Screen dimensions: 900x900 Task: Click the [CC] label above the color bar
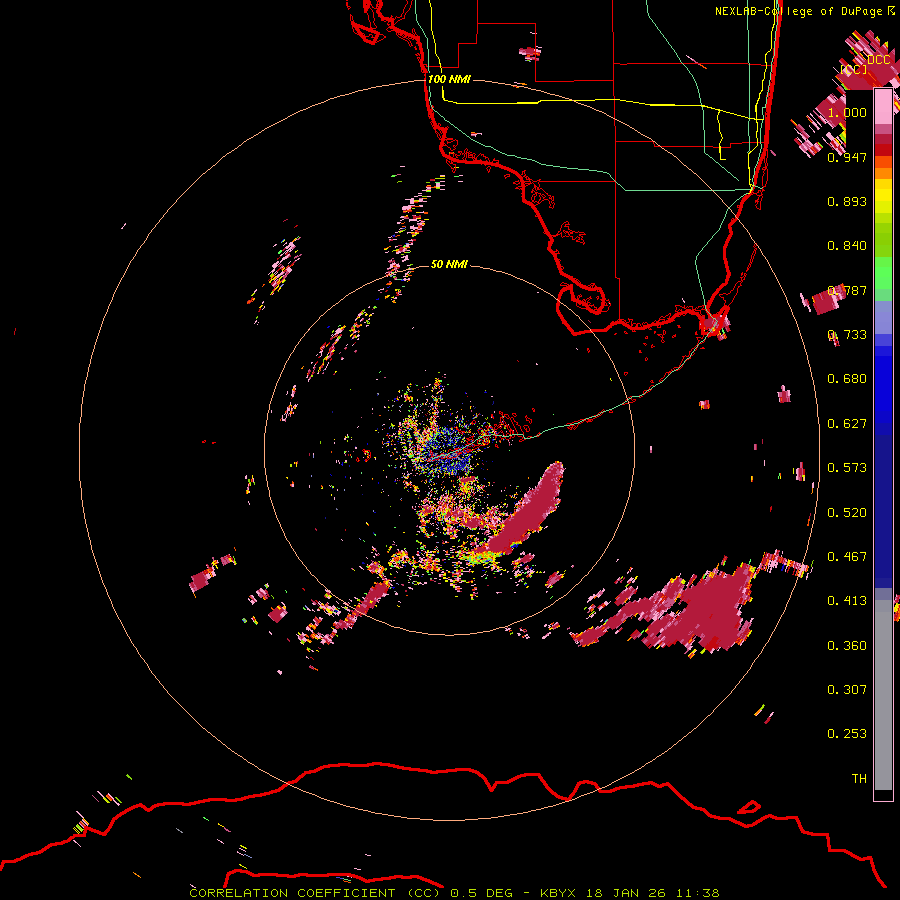tap(854, 69)
